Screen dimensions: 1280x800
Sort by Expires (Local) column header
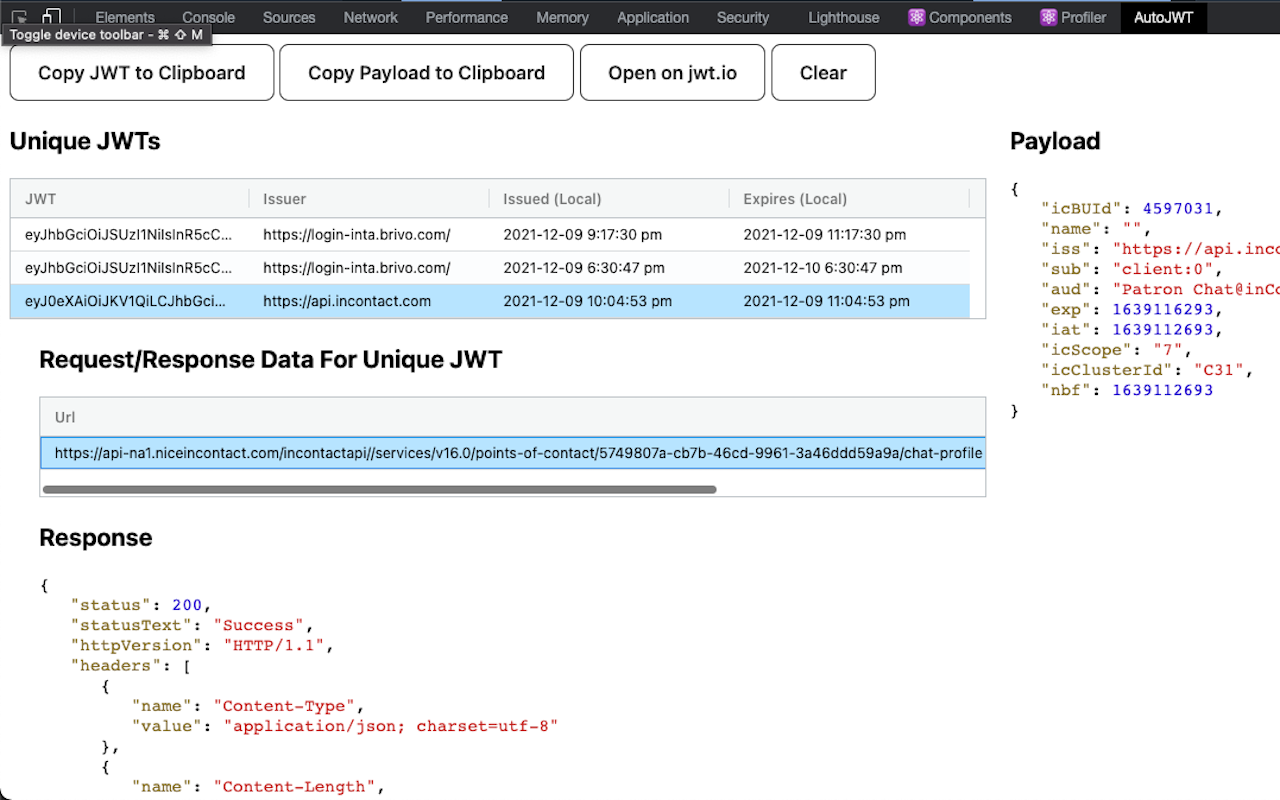[x=849, y=198]
